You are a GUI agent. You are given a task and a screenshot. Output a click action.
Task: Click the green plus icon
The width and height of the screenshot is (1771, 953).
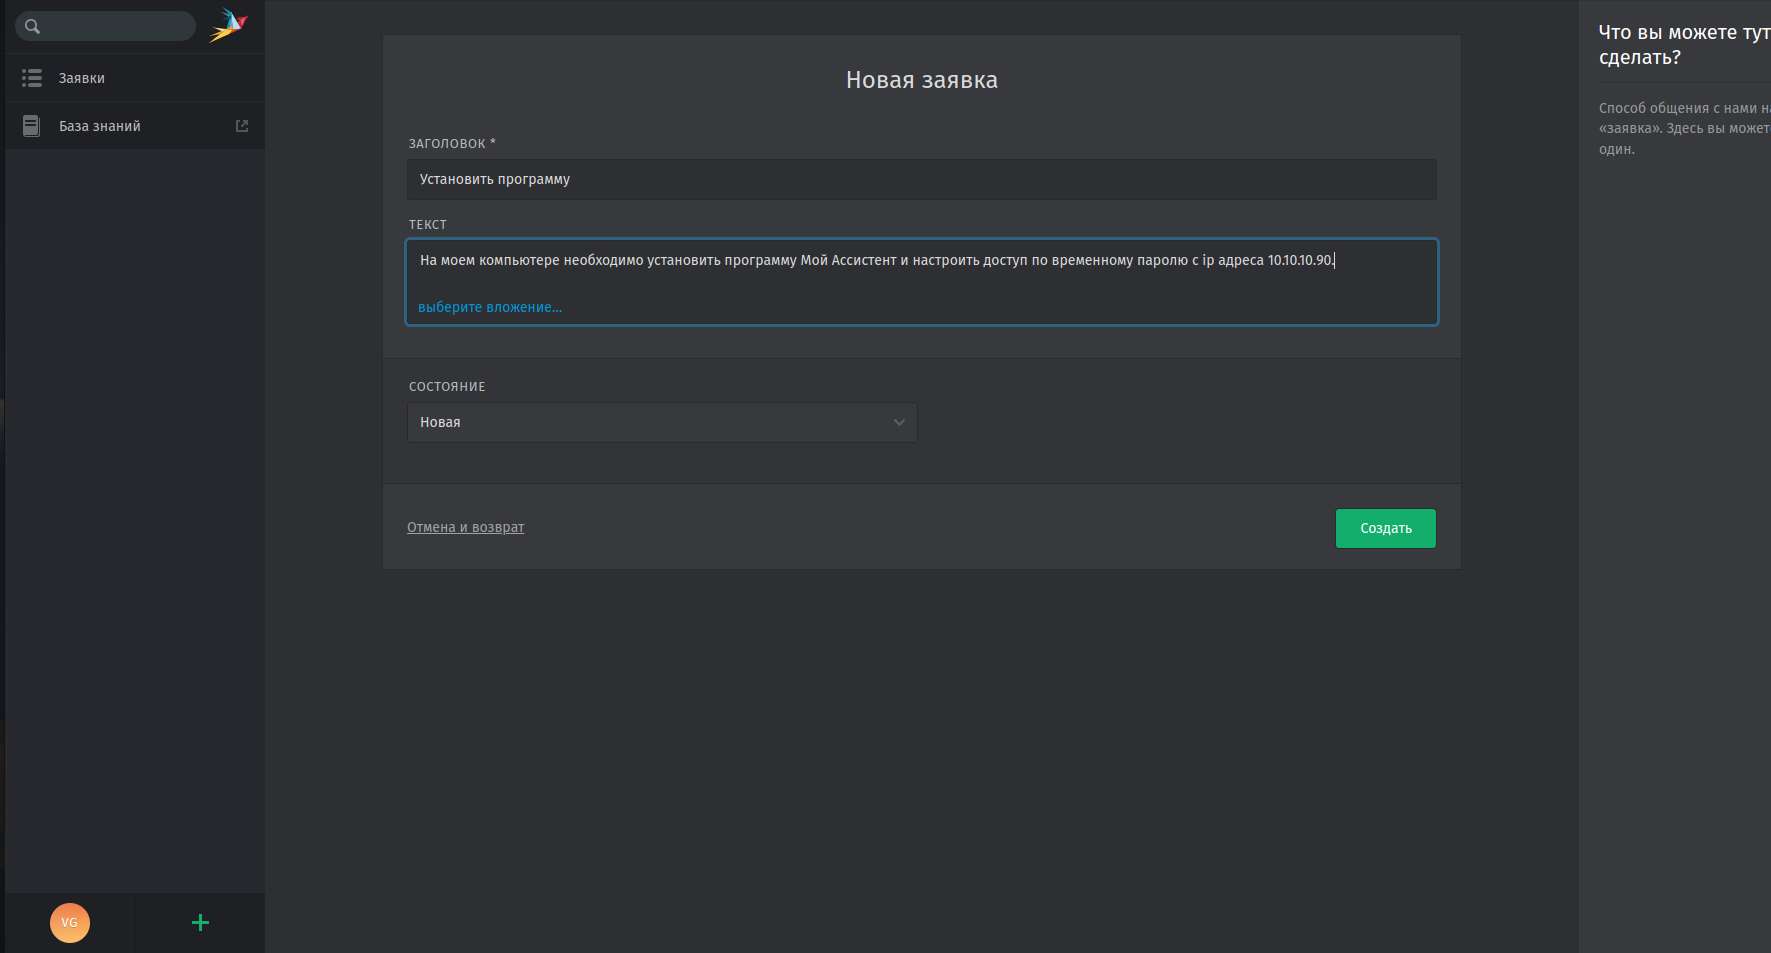click(x=200, y=922)
